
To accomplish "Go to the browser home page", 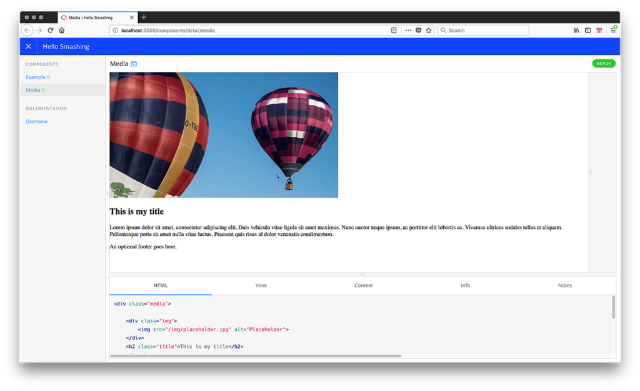I will coord(62,30).
